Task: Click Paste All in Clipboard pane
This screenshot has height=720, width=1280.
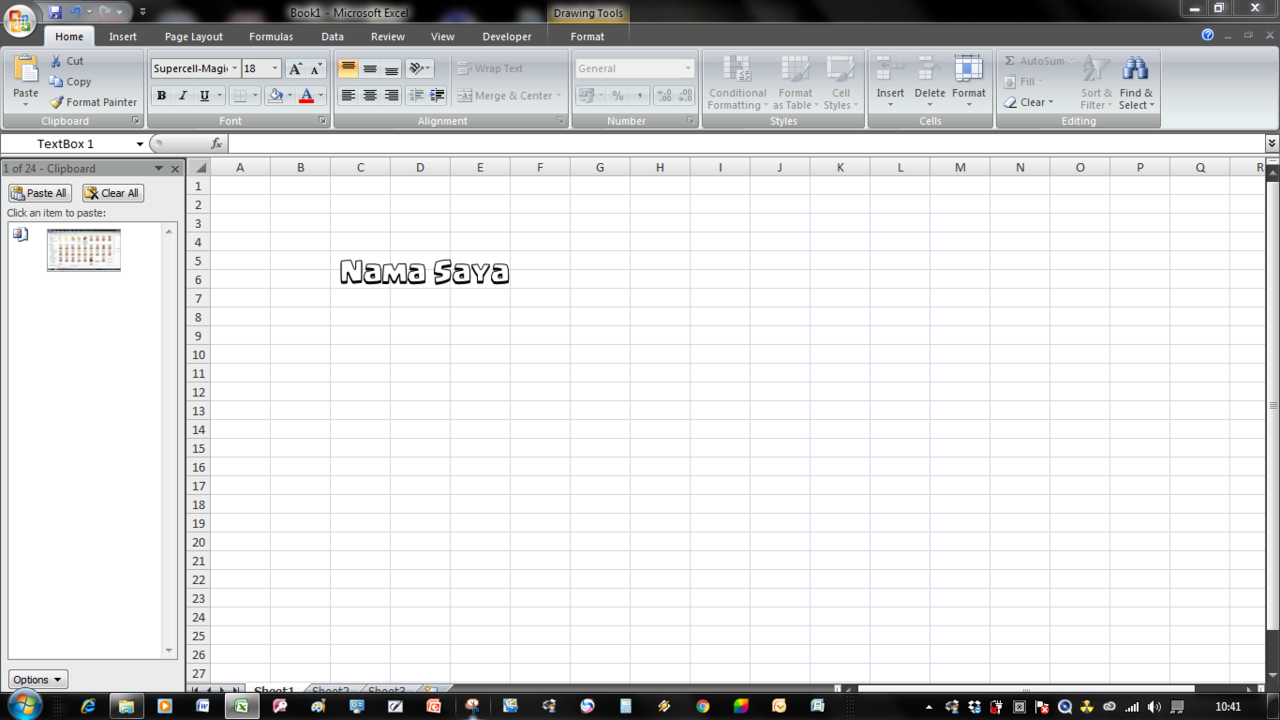Action: click(x=40, y=193)
